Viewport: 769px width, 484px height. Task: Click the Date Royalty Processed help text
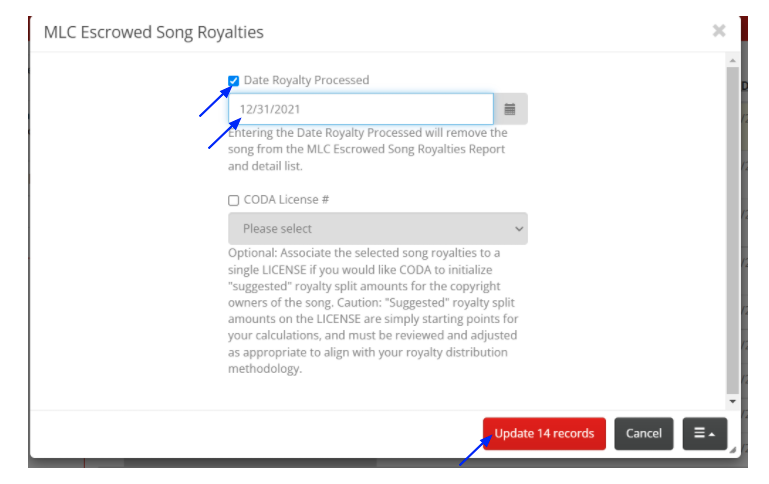(368, 149)
